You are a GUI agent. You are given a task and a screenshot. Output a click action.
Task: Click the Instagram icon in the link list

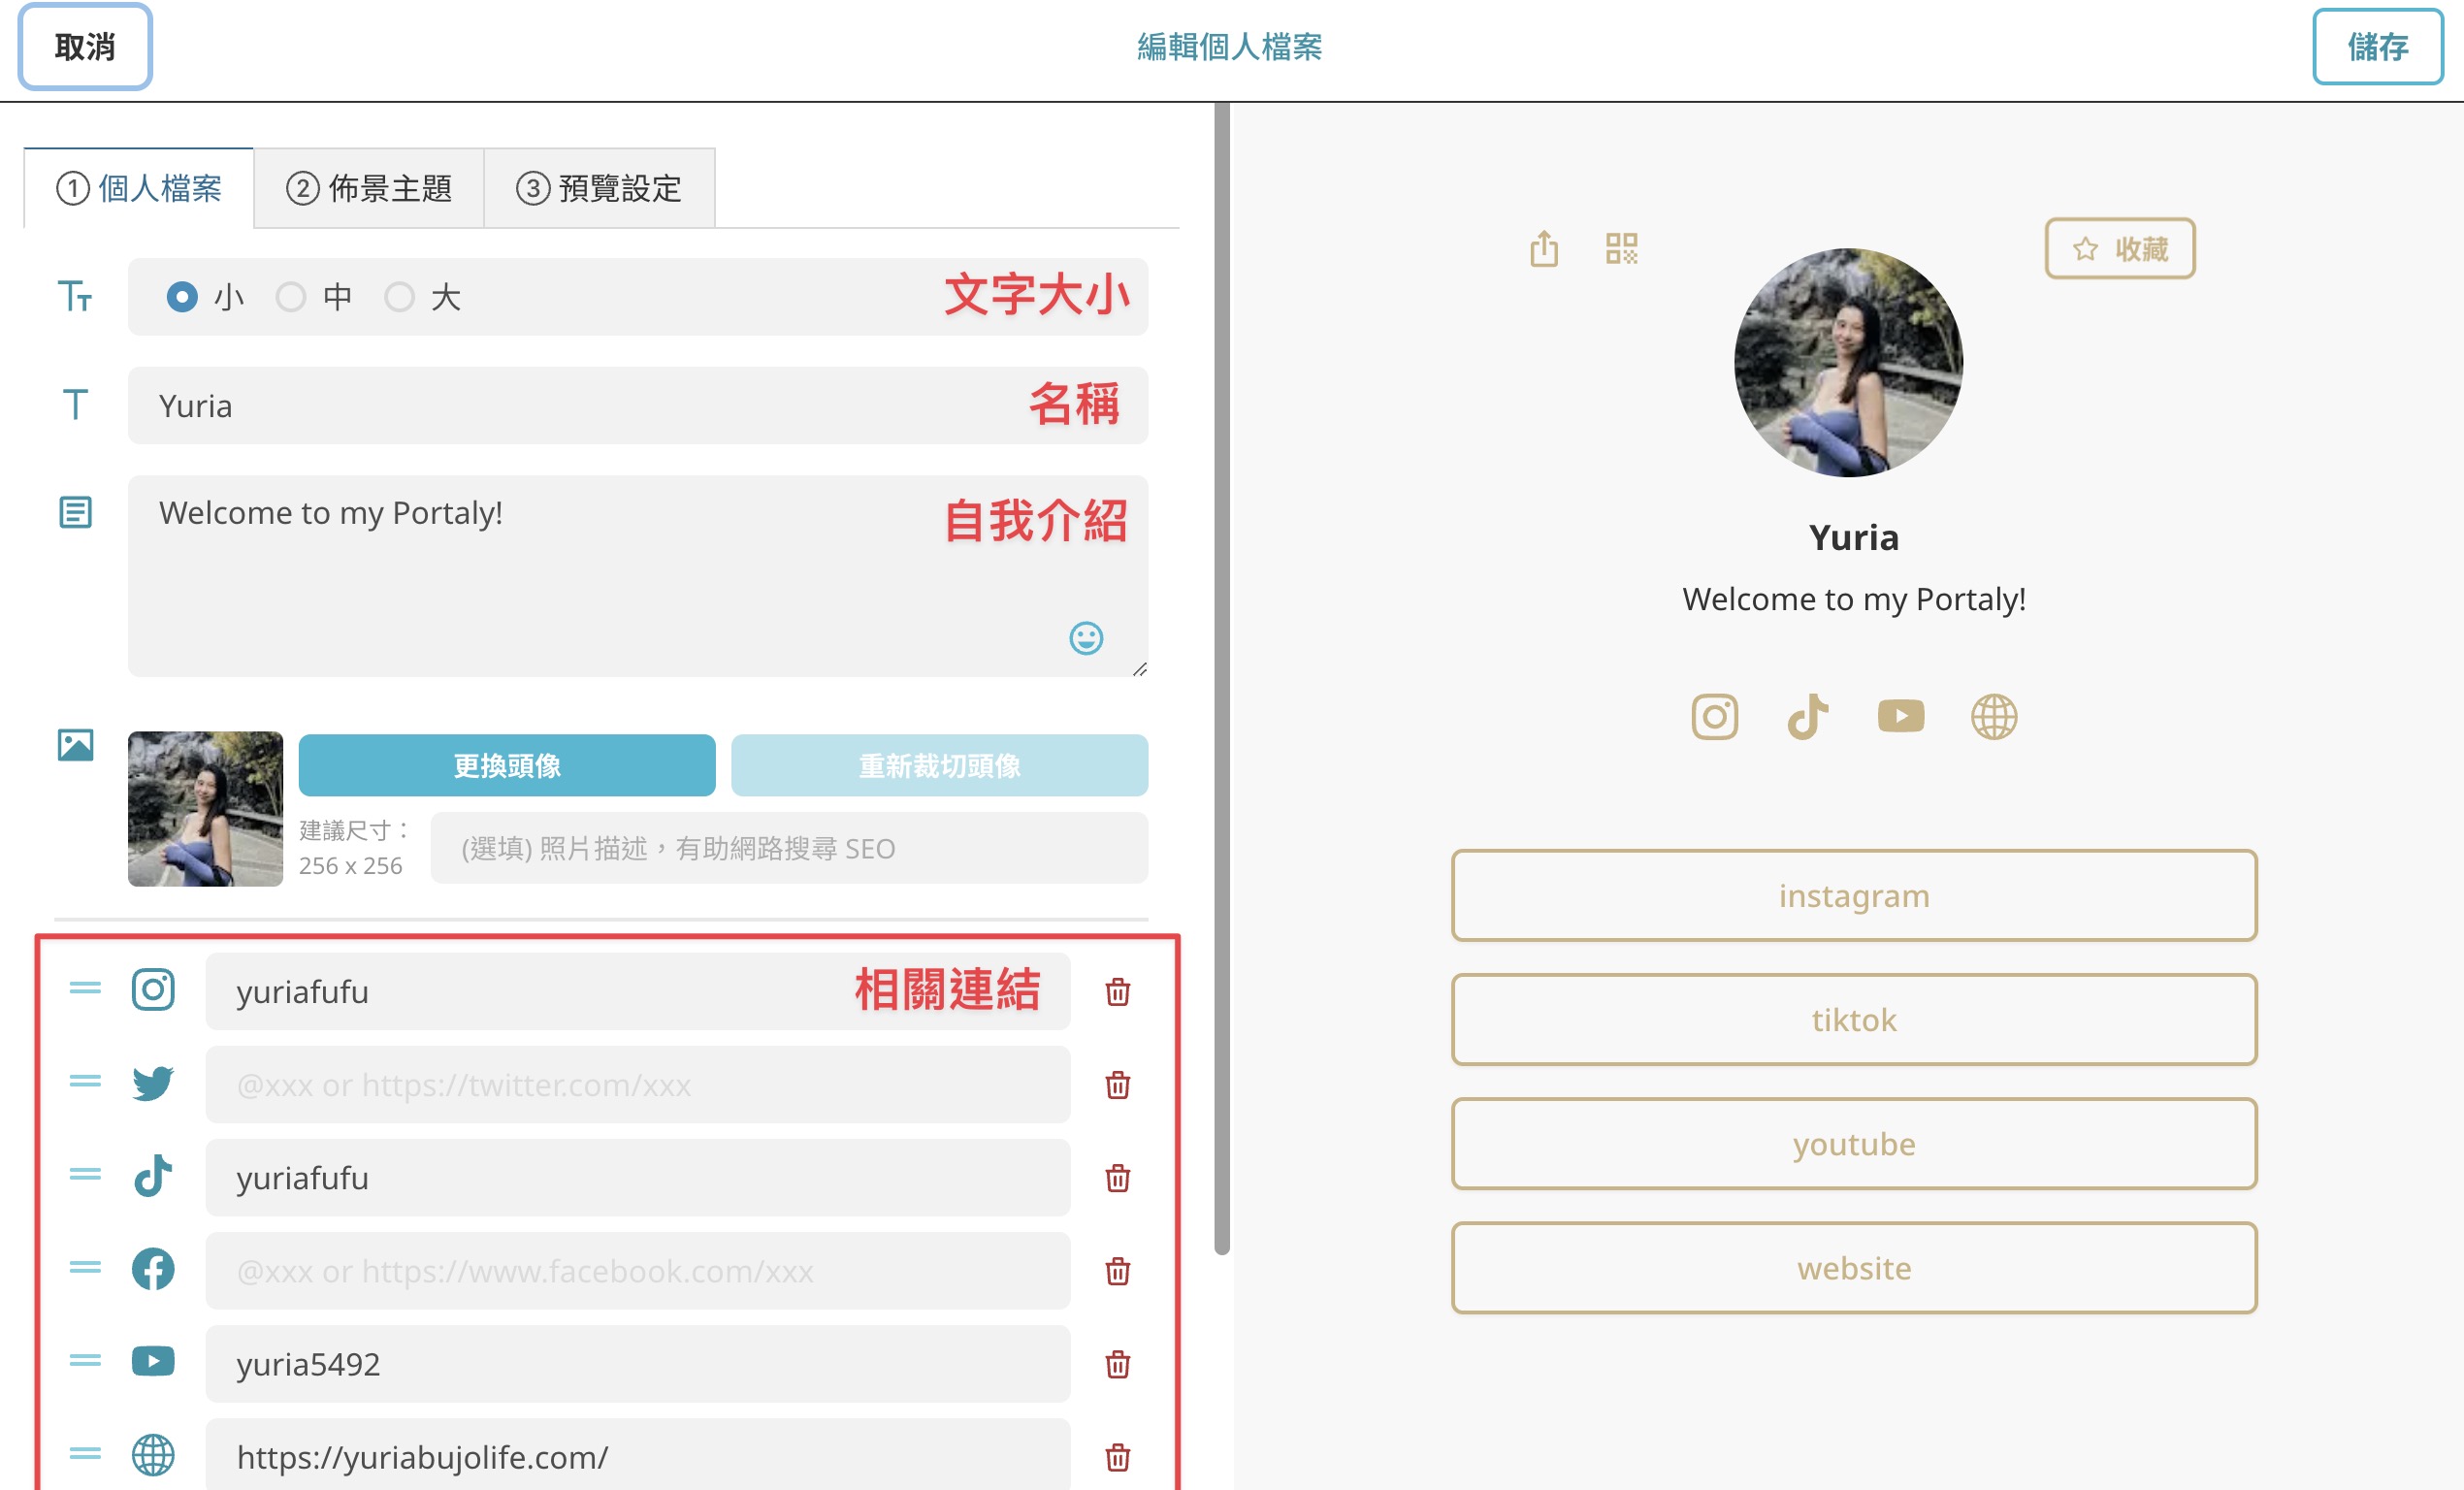pyautogui.click(x=153, y=989)
